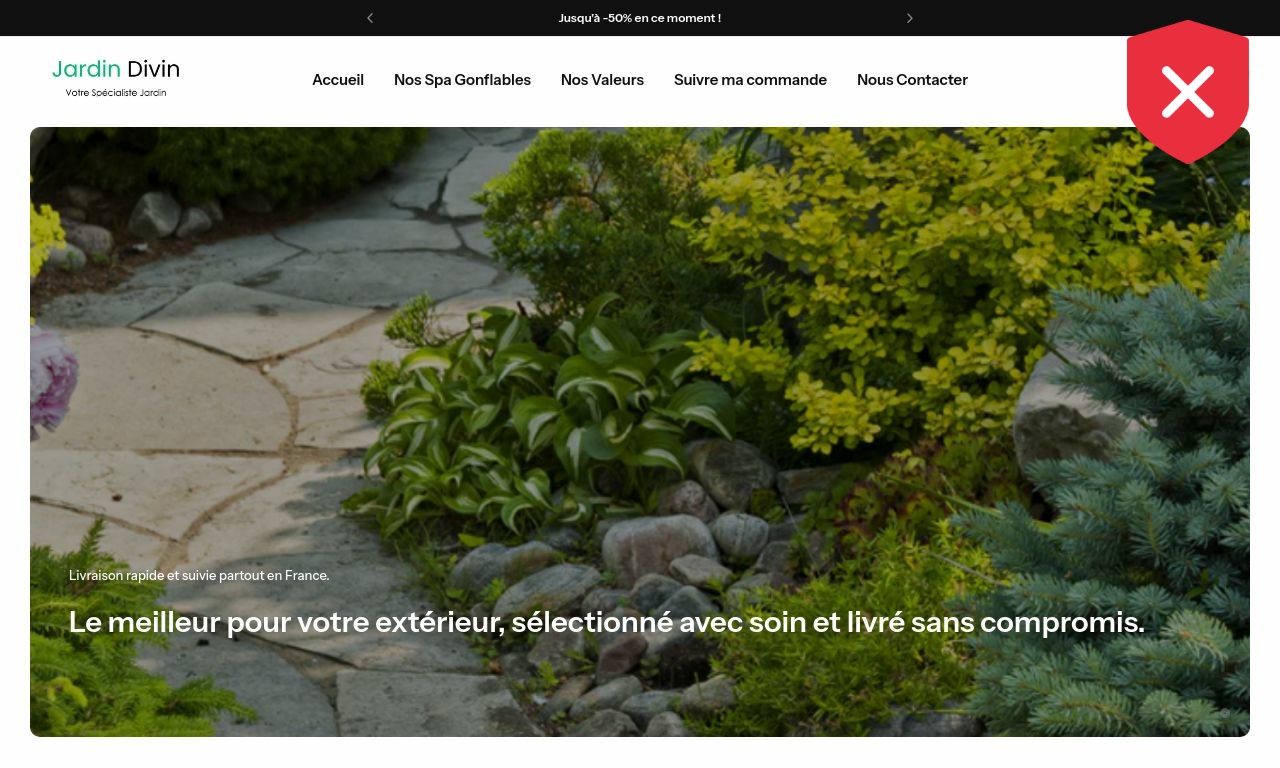Viewport: 1280px width, 768px height.
Task: Advance to next announcement with right chevron
Action: pyautogui.click(x=909, y=18)
